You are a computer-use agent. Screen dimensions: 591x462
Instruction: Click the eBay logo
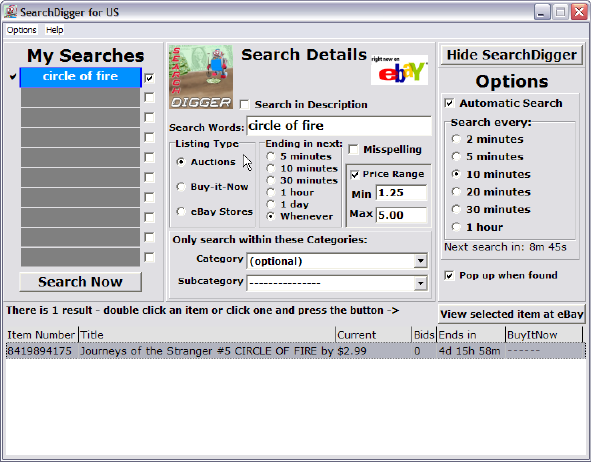(400, 70)
